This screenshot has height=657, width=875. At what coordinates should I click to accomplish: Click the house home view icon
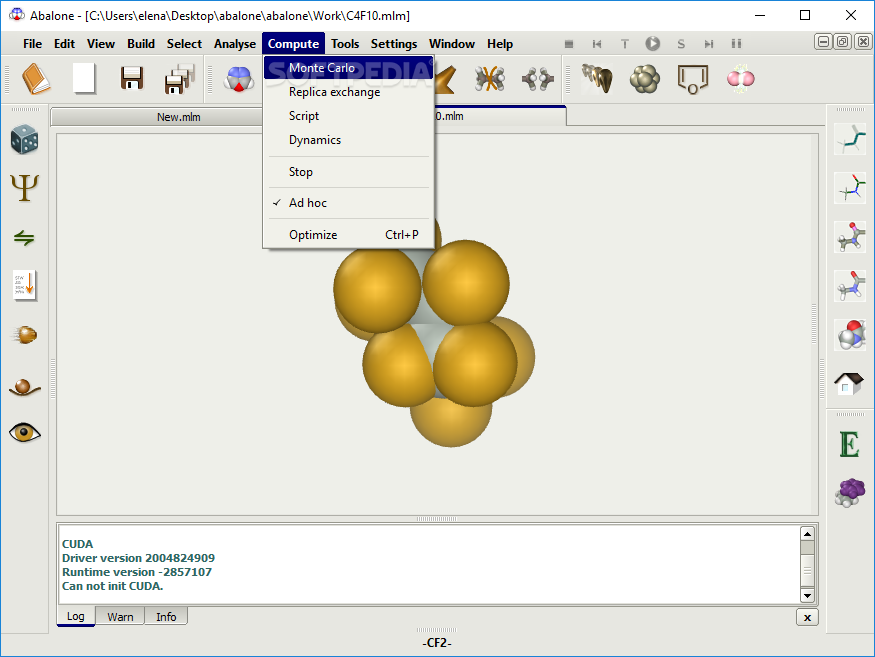(x=849, y=383)
